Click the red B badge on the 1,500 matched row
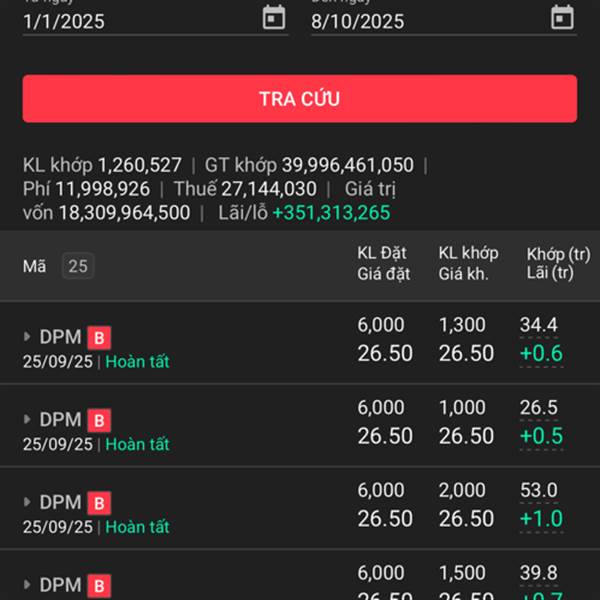 pos(98,585)
